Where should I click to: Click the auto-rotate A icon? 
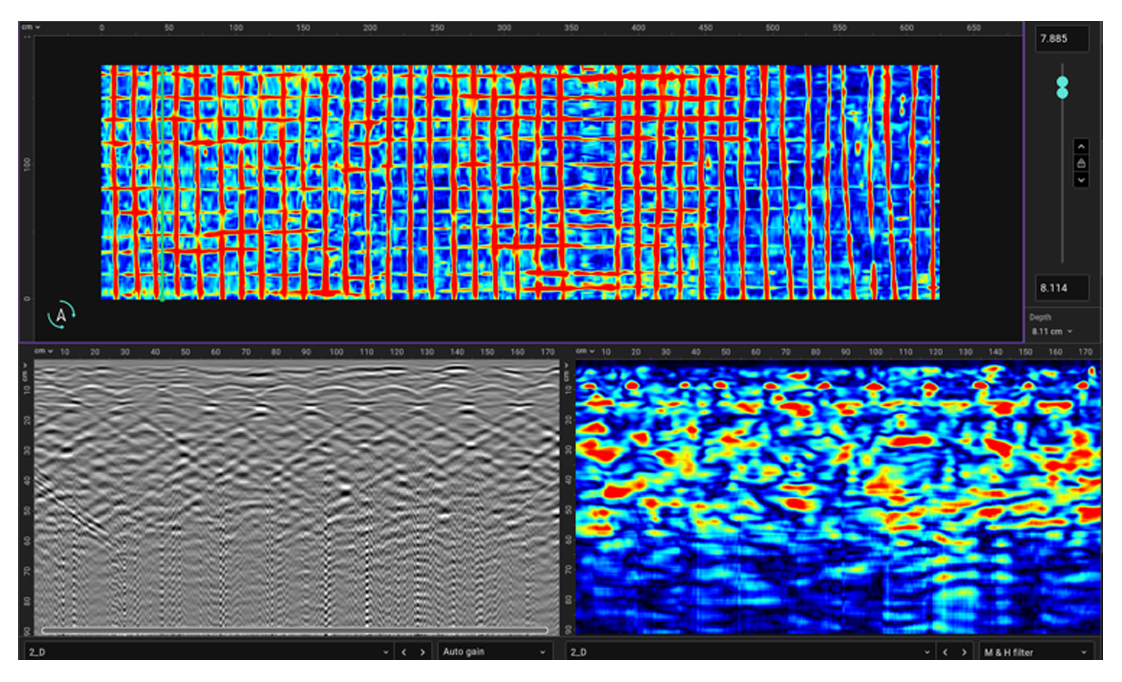click(x=61, y=314)
